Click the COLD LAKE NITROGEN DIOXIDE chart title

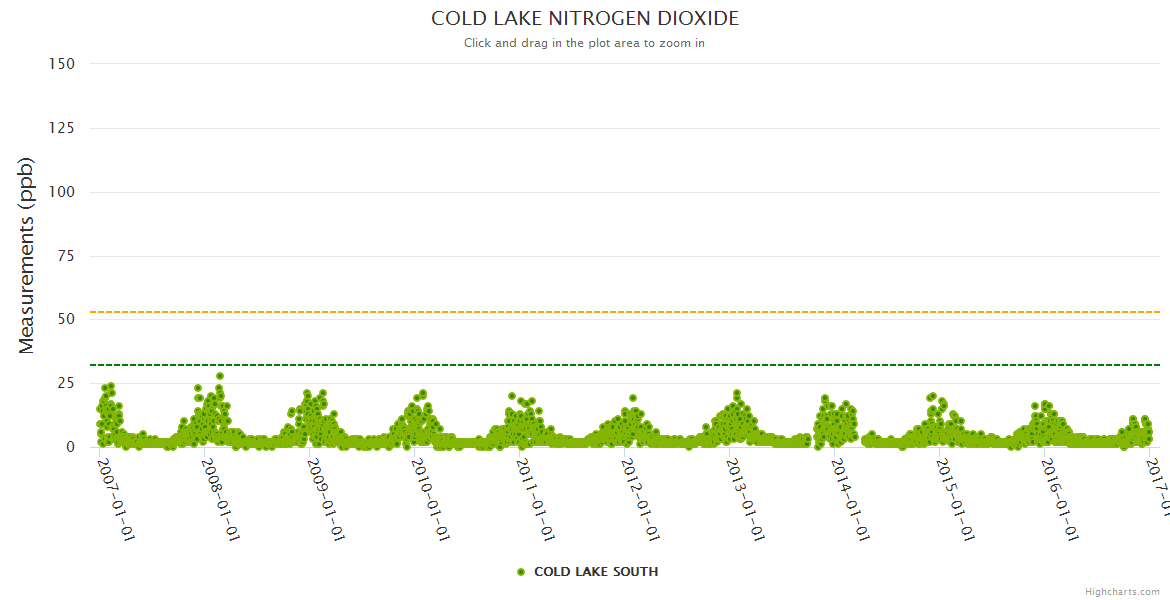point(585,19)
